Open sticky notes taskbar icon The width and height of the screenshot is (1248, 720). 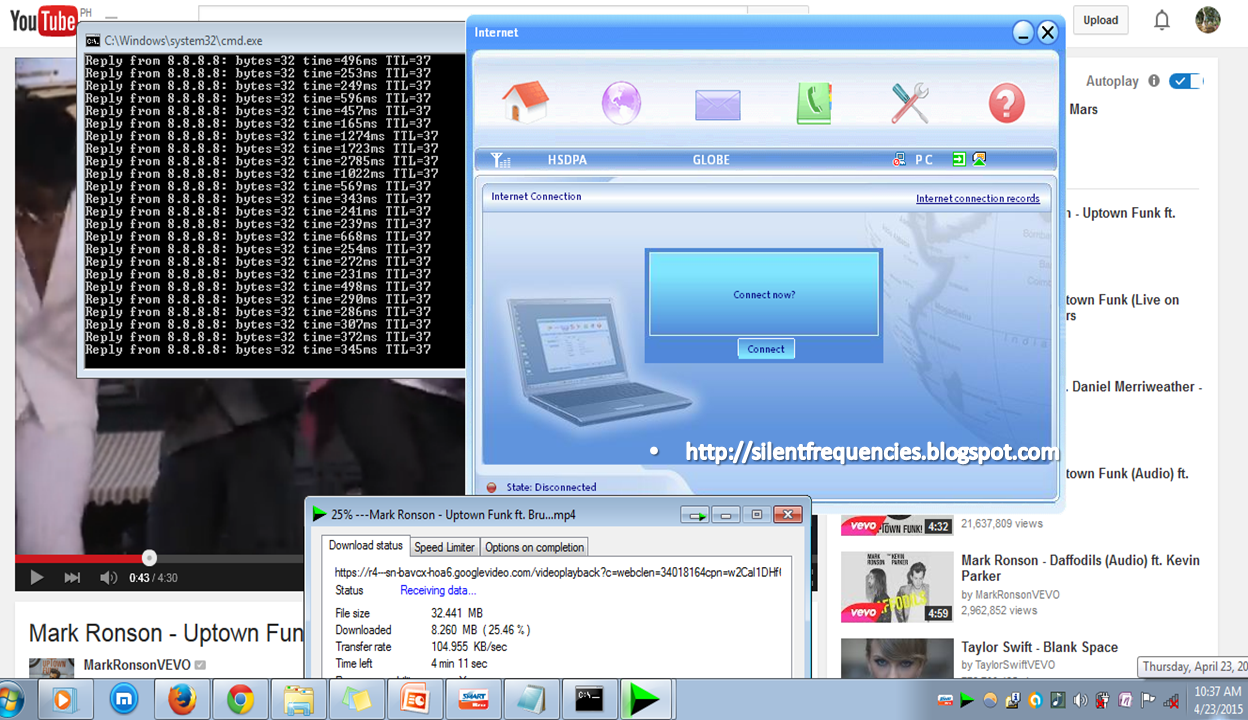357,700
